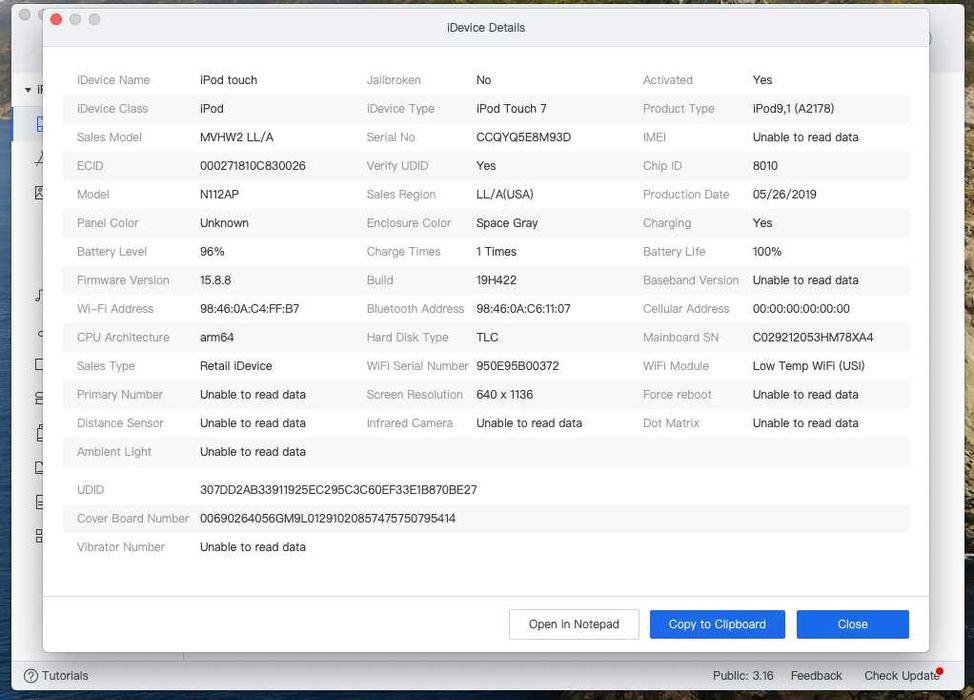Click the Dot Matrix 'Unable to read data' value
The width and height of the screenshot is (974, 700).
point(806,423)
